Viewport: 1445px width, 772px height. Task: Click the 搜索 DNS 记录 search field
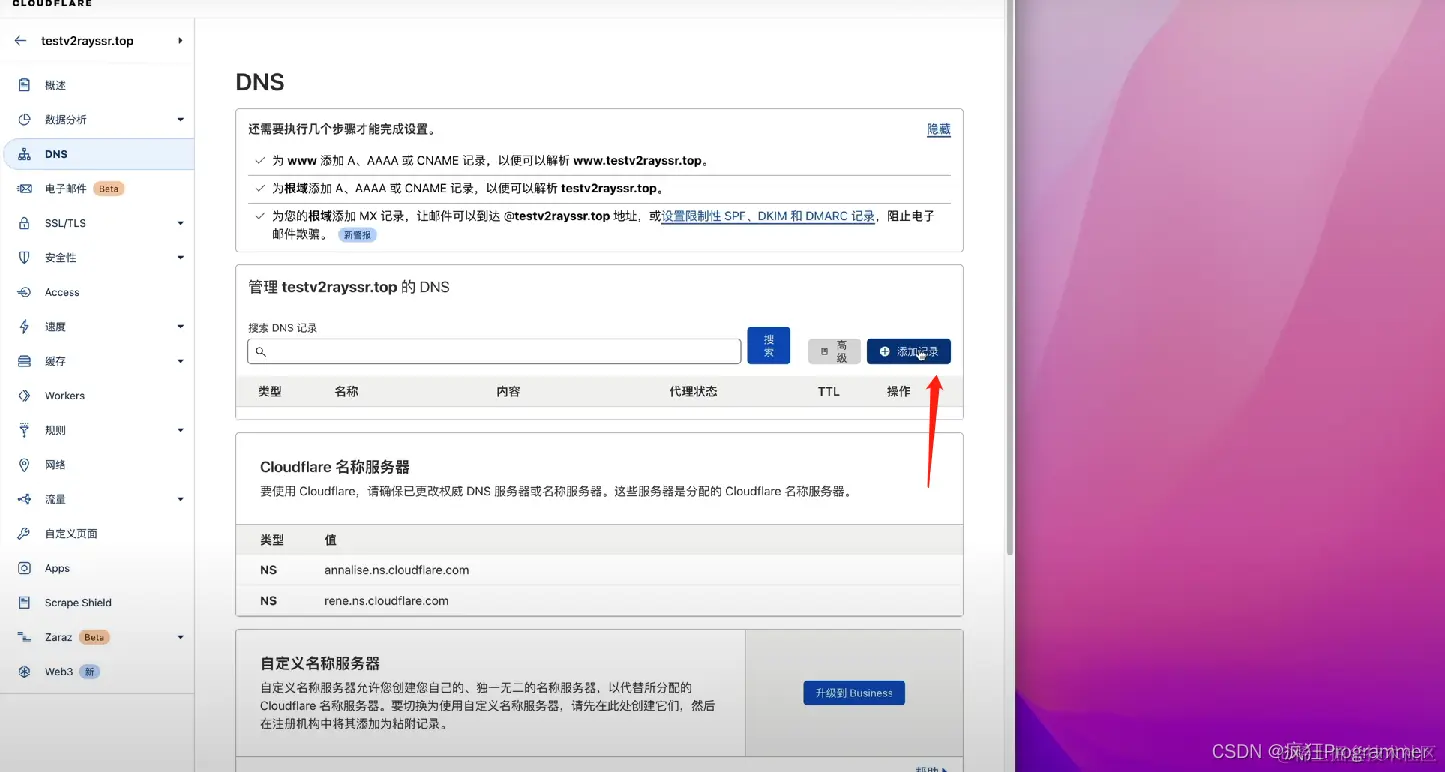coord(494,351)
